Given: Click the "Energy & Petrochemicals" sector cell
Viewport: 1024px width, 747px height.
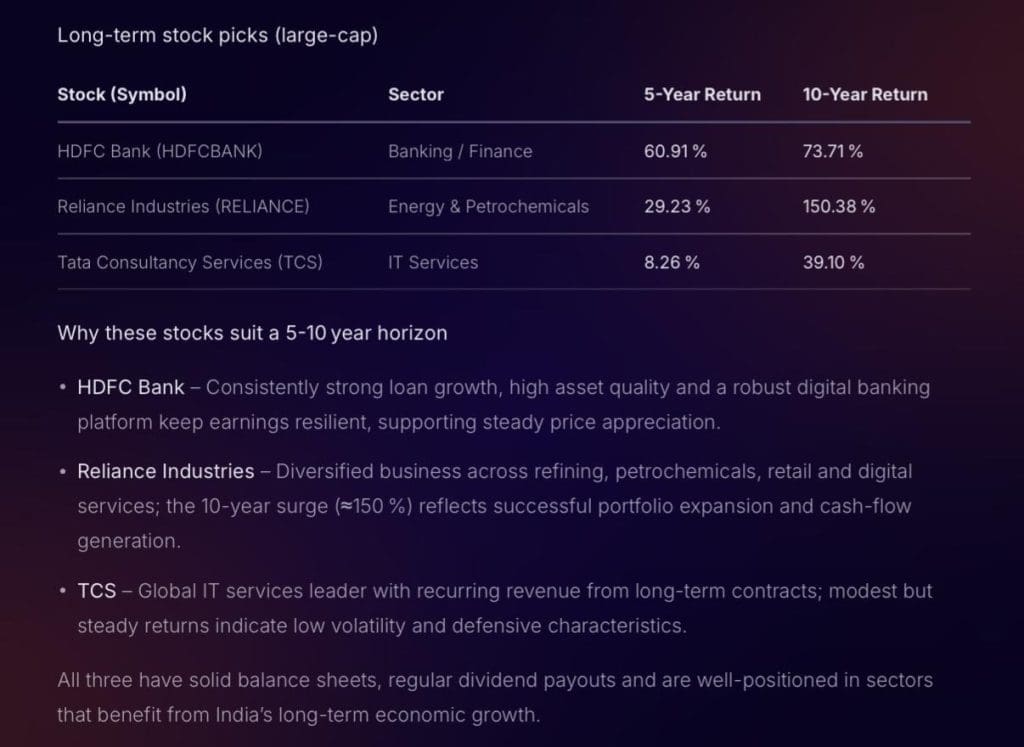Looking at the screenshot, I should [488, 207].
